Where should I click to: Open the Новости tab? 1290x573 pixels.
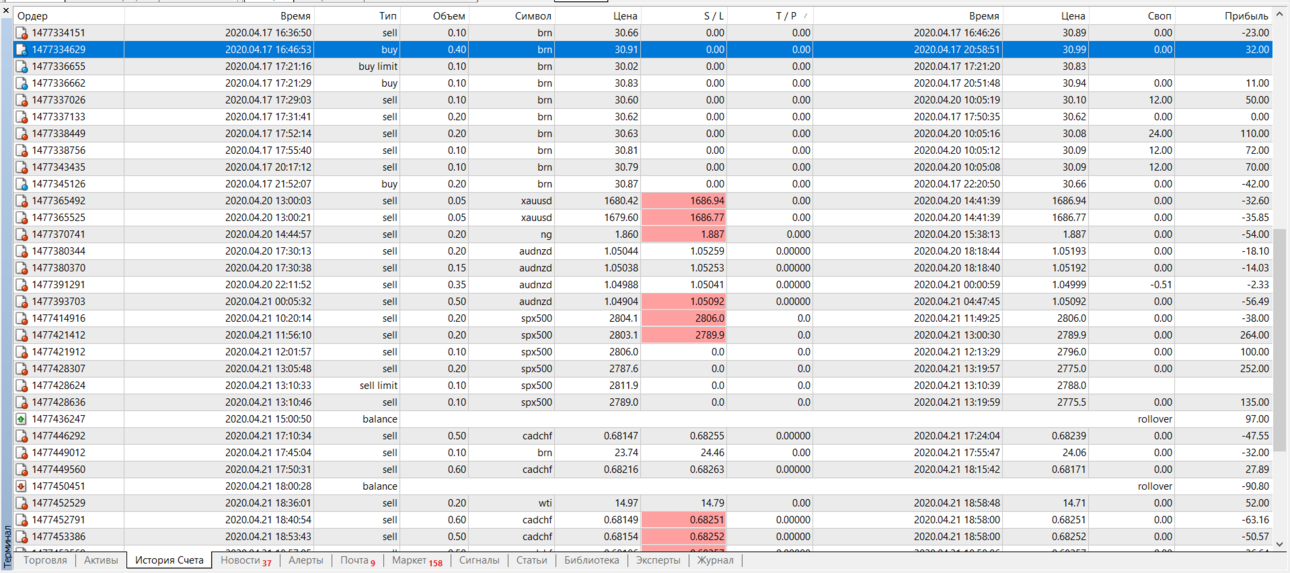click(x=246, y=561)
